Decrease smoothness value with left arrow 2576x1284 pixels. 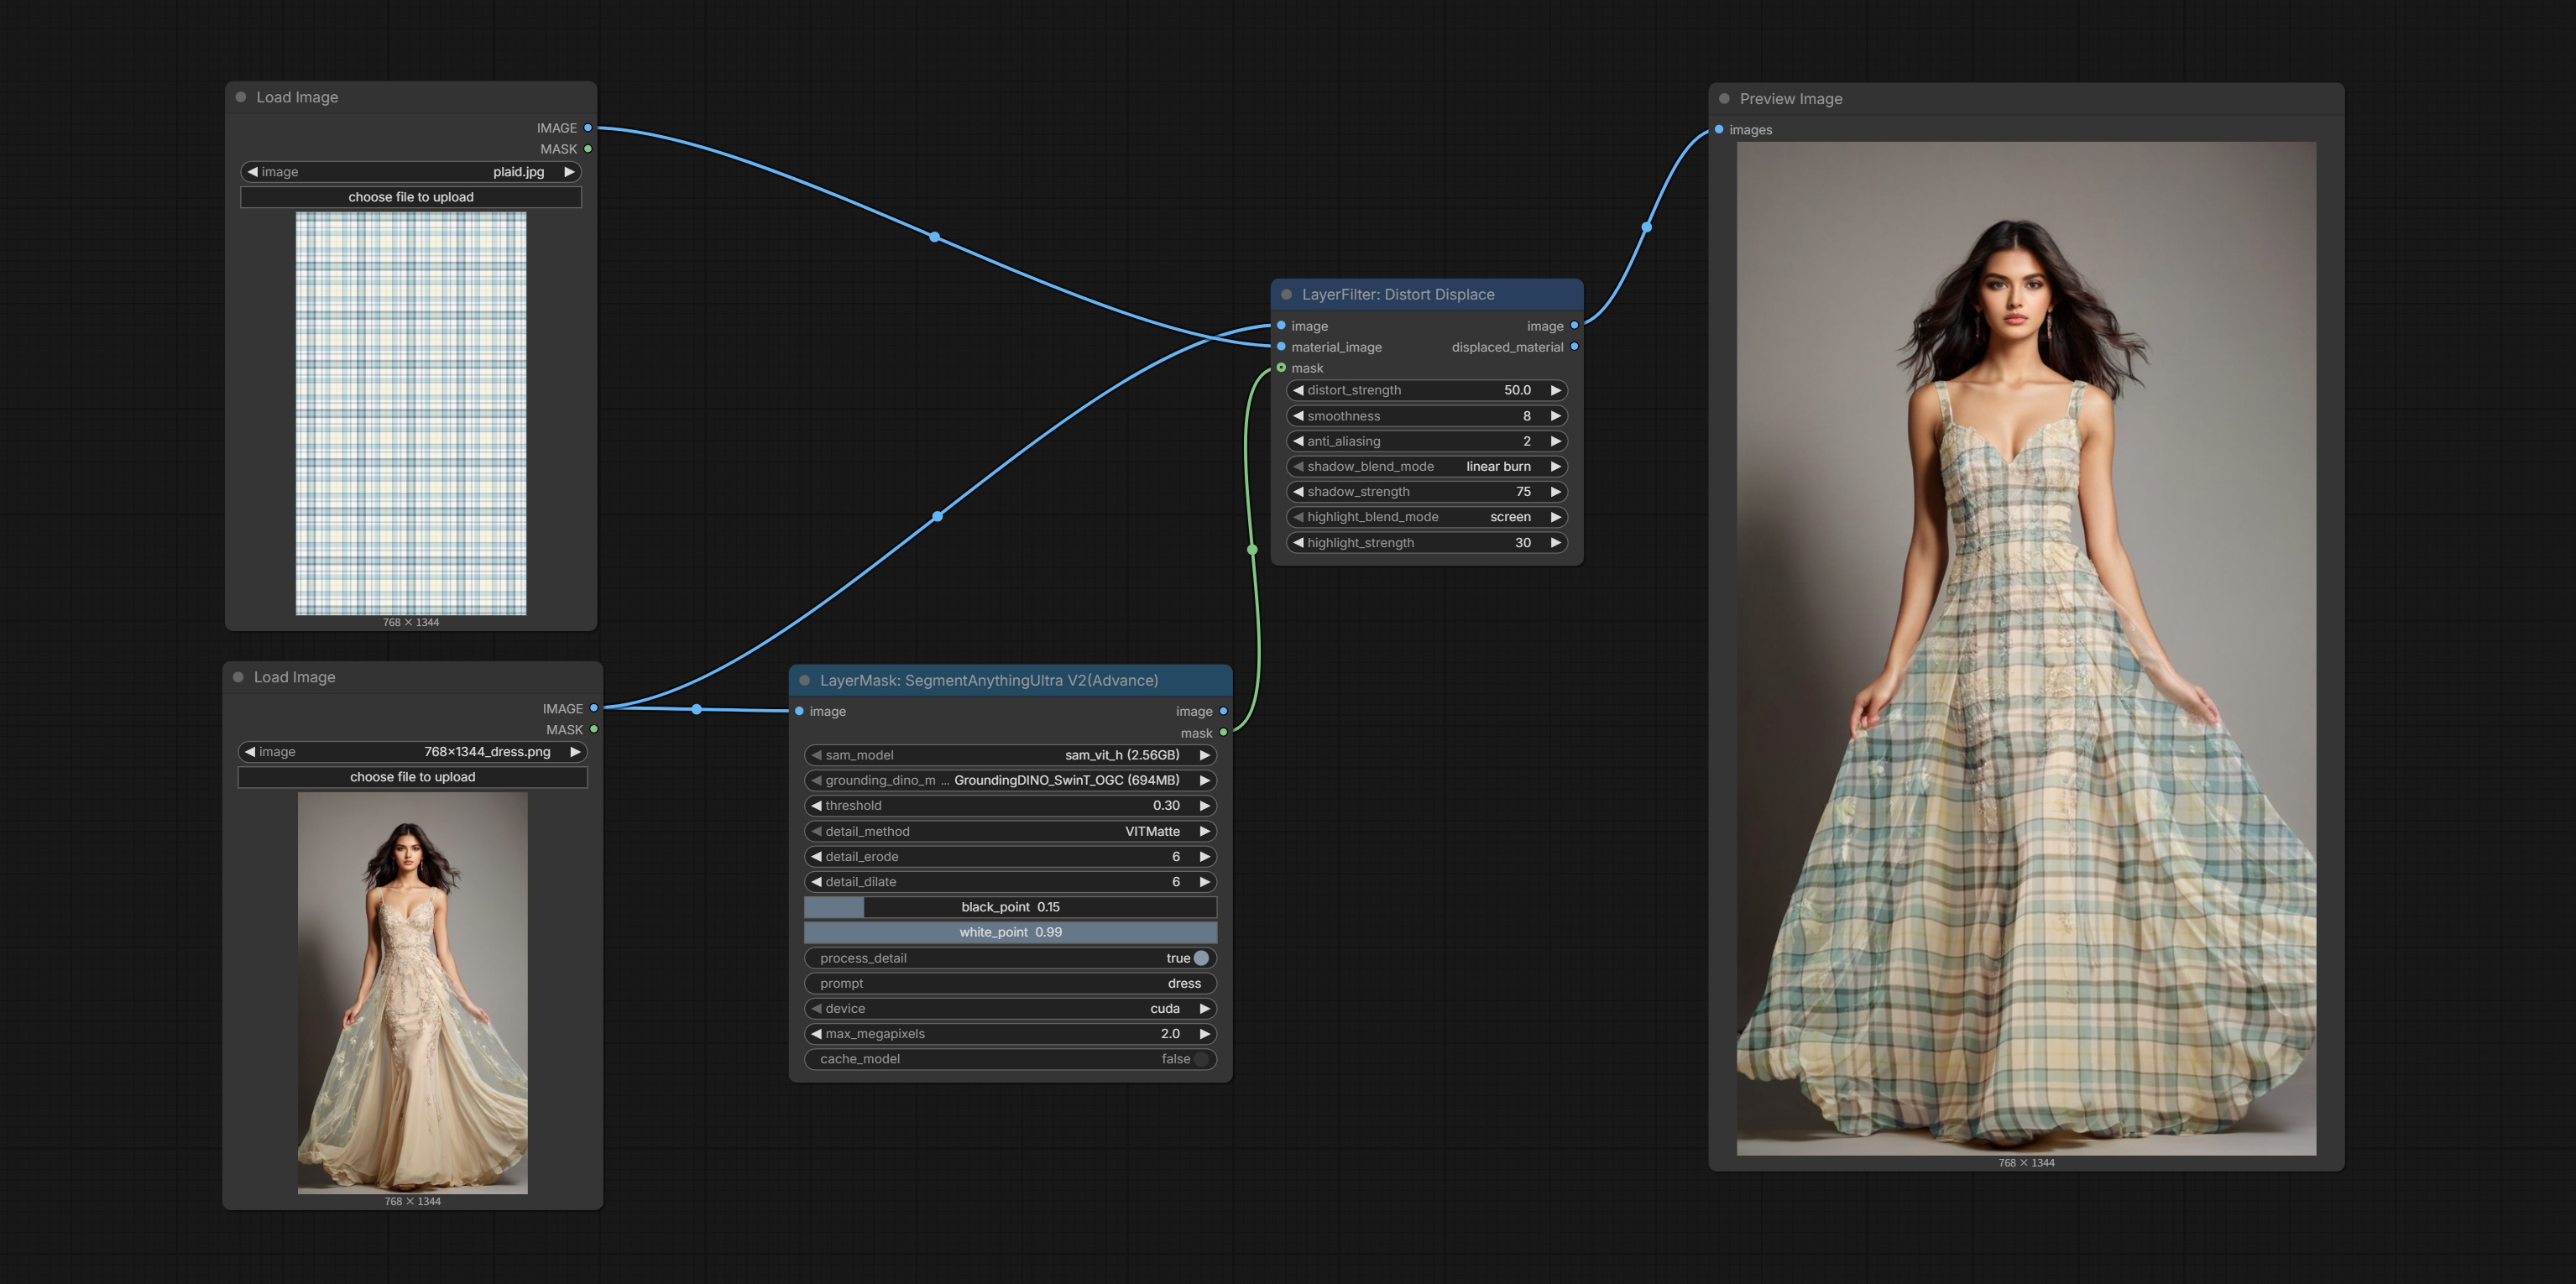click(x=1298, y=416)
